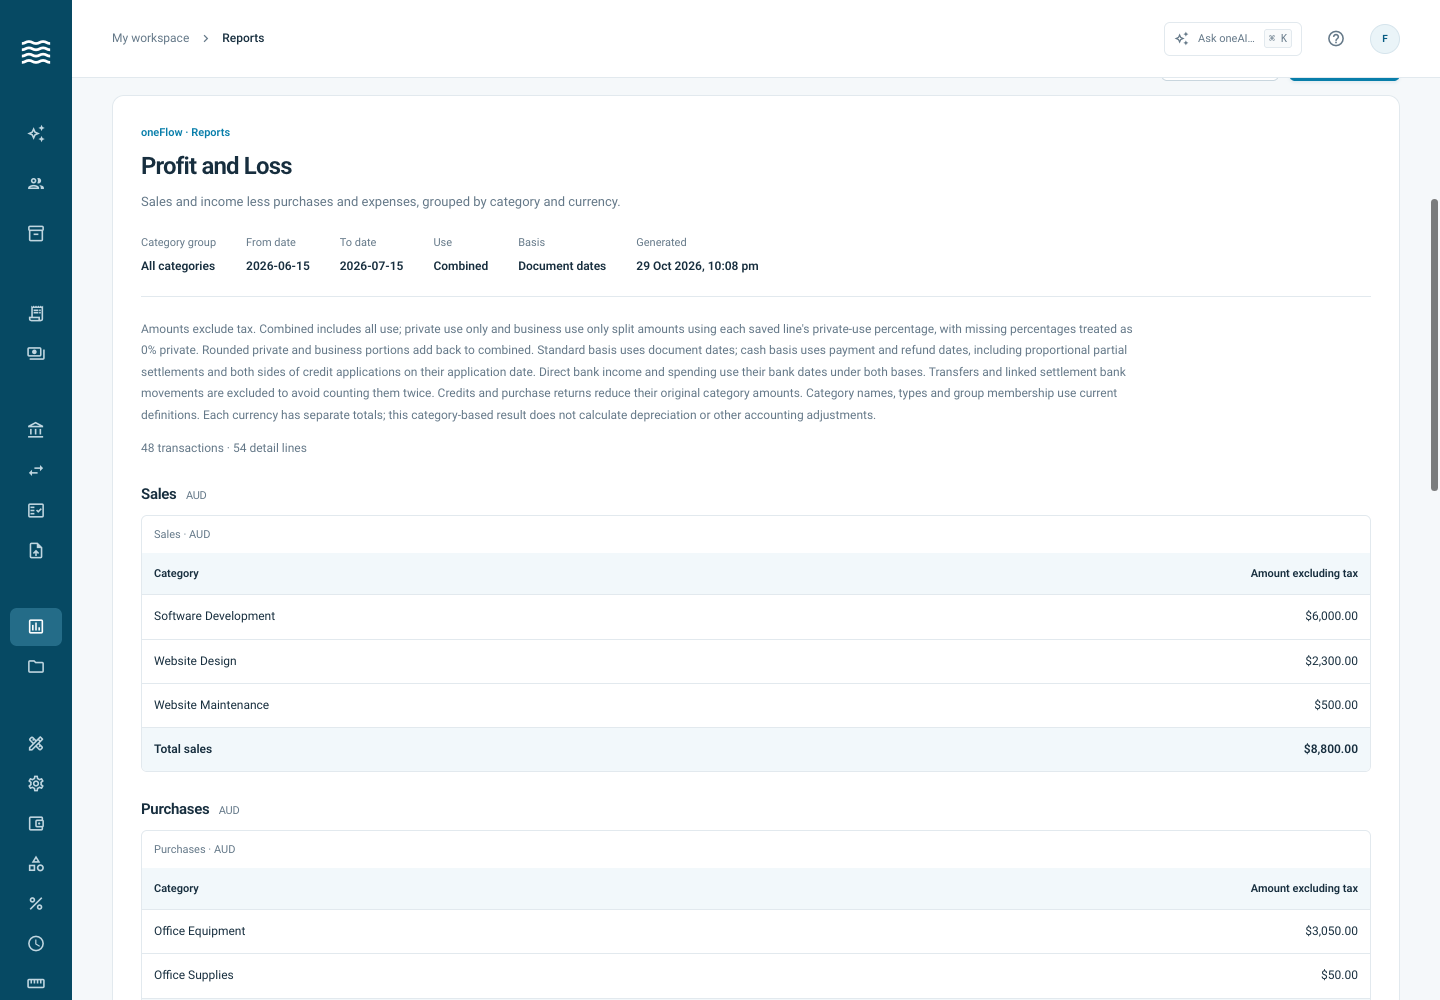Viewport: 1440px width, 1000px height.
Task: Click the oneFlow · Reports label
Action: tap(185, 132)
